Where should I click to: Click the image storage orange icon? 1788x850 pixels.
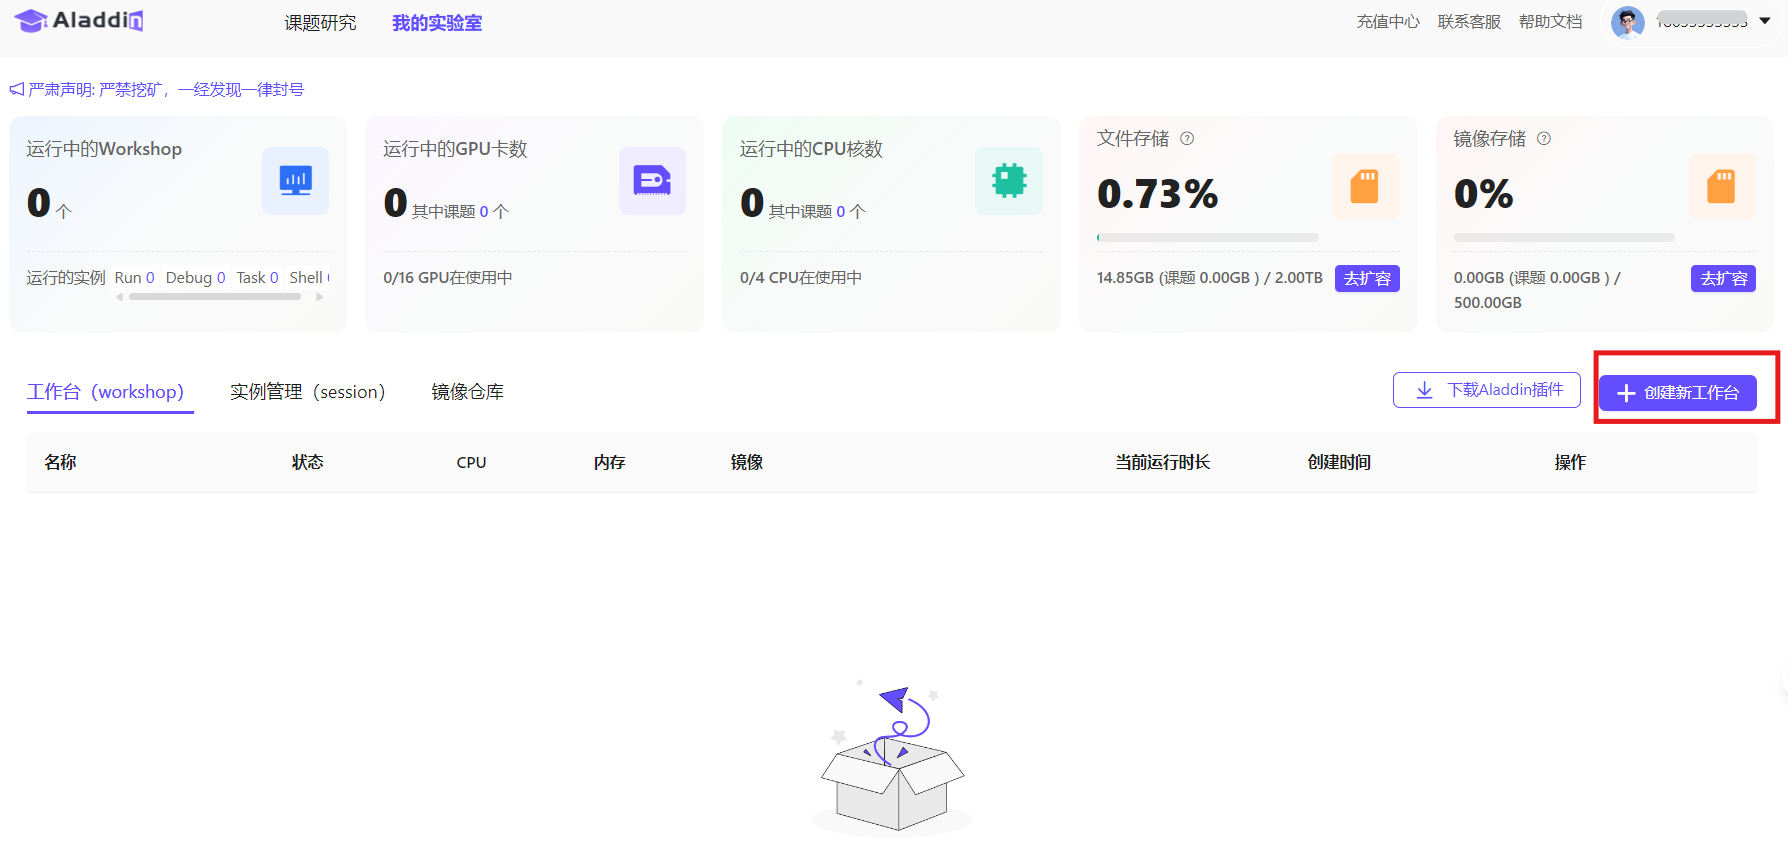pos(1721,187)
